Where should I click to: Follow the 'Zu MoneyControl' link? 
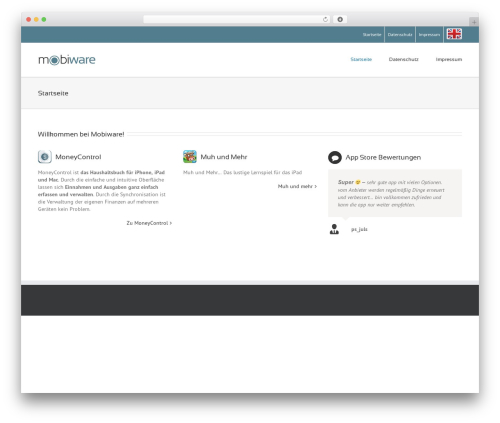coord(149,223)
